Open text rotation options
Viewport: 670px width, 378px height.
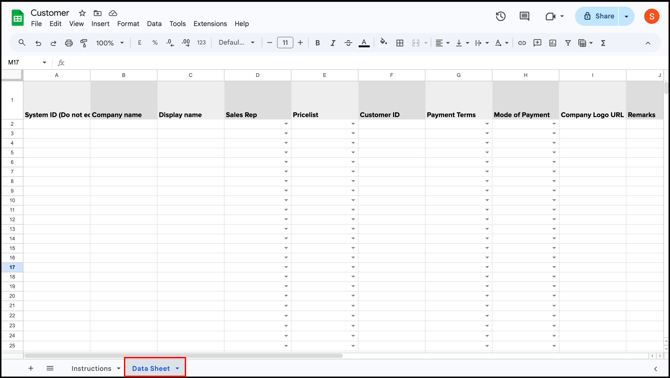click(501, 43)
